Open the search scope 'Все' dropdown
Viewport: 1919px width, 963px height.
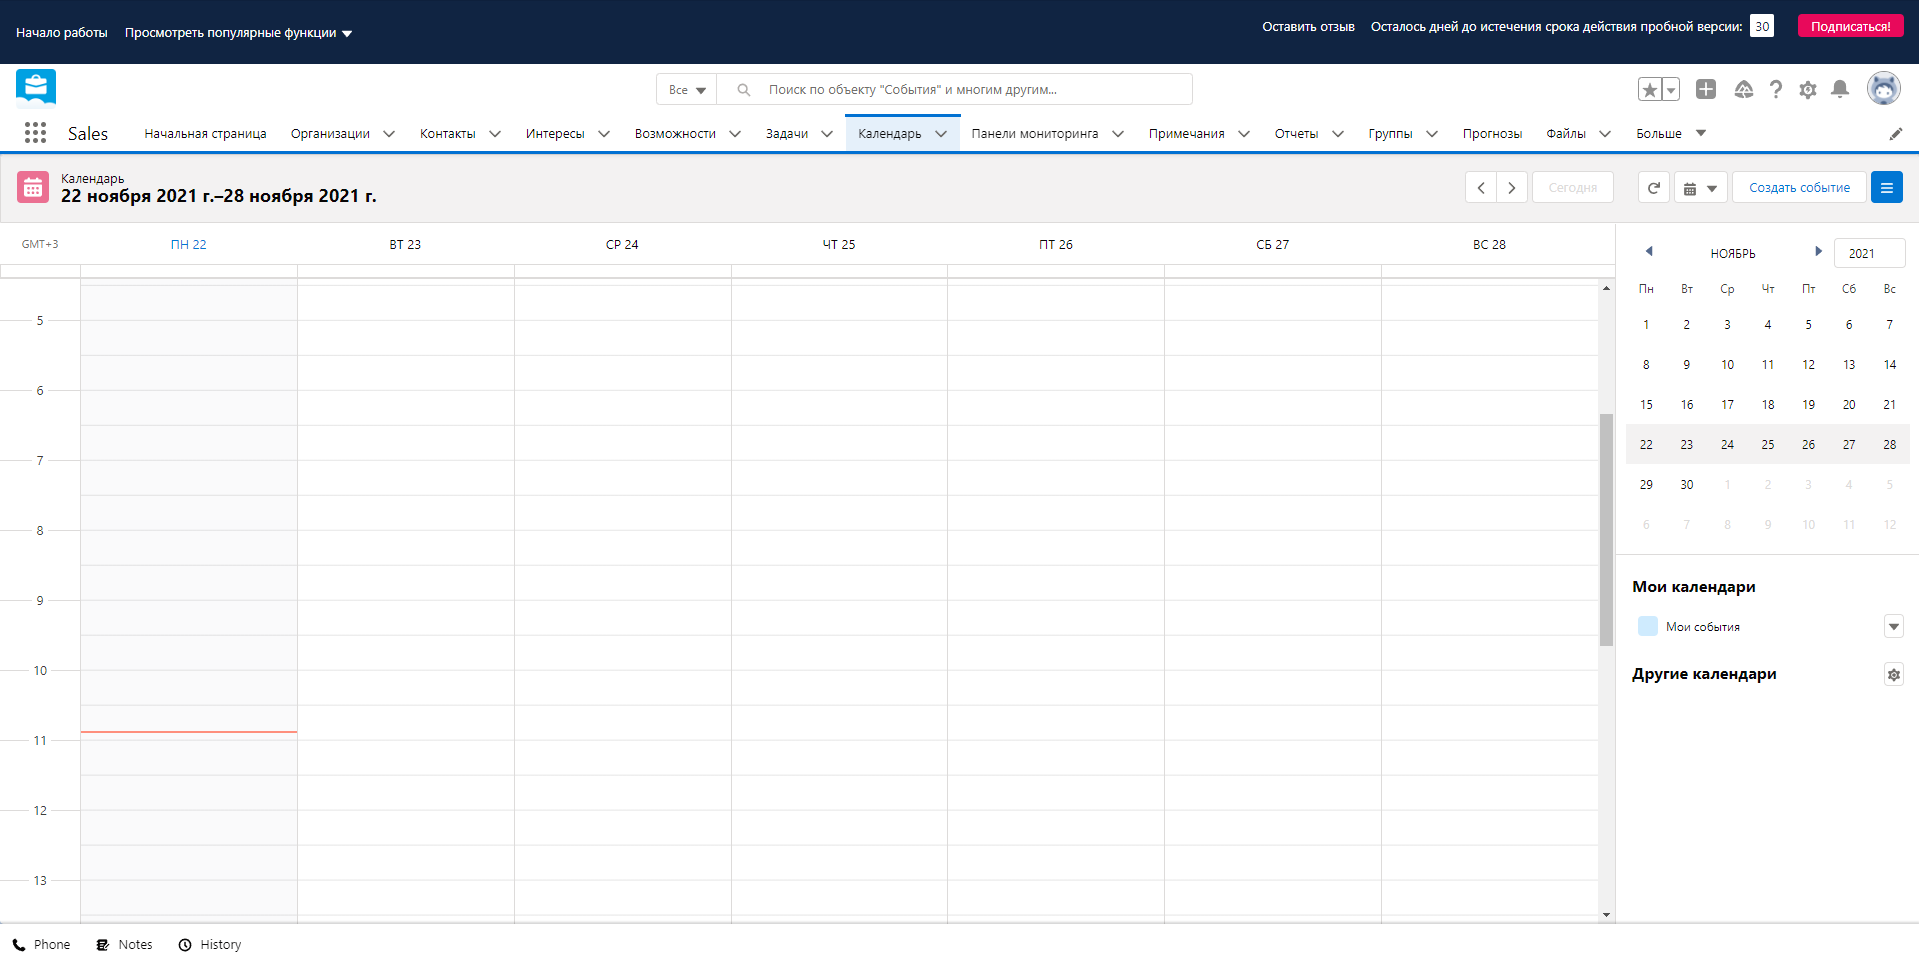(x=687, y=90)
